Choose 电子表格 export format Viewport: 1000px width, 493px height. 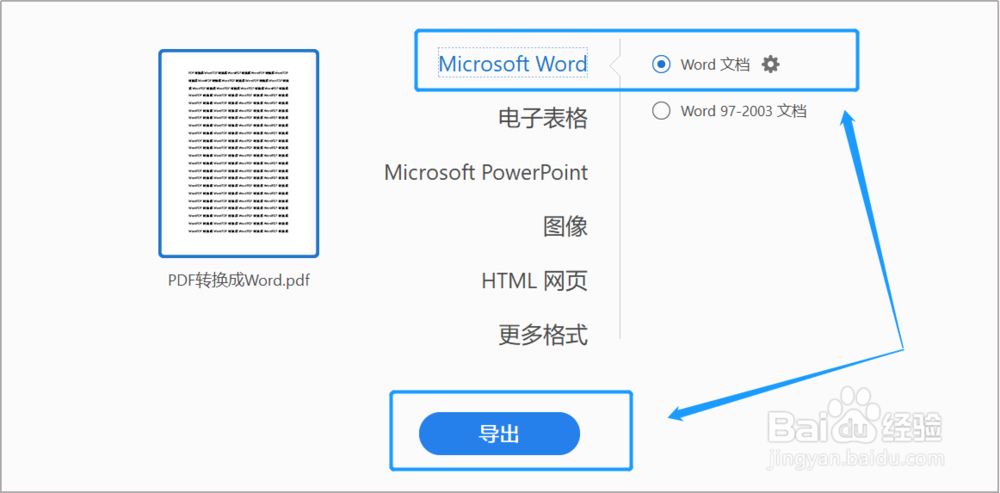point(543,118)
